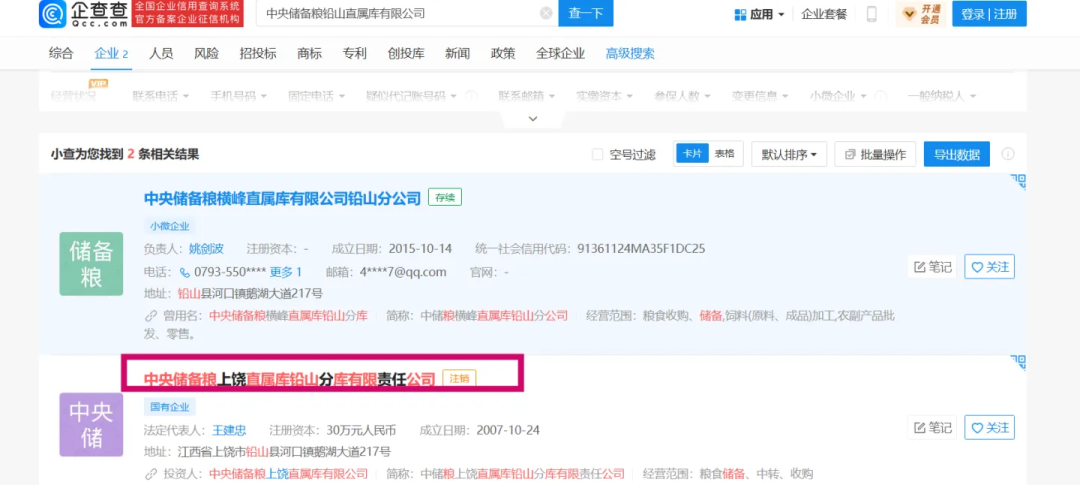Select the 政策 tab

503,53
